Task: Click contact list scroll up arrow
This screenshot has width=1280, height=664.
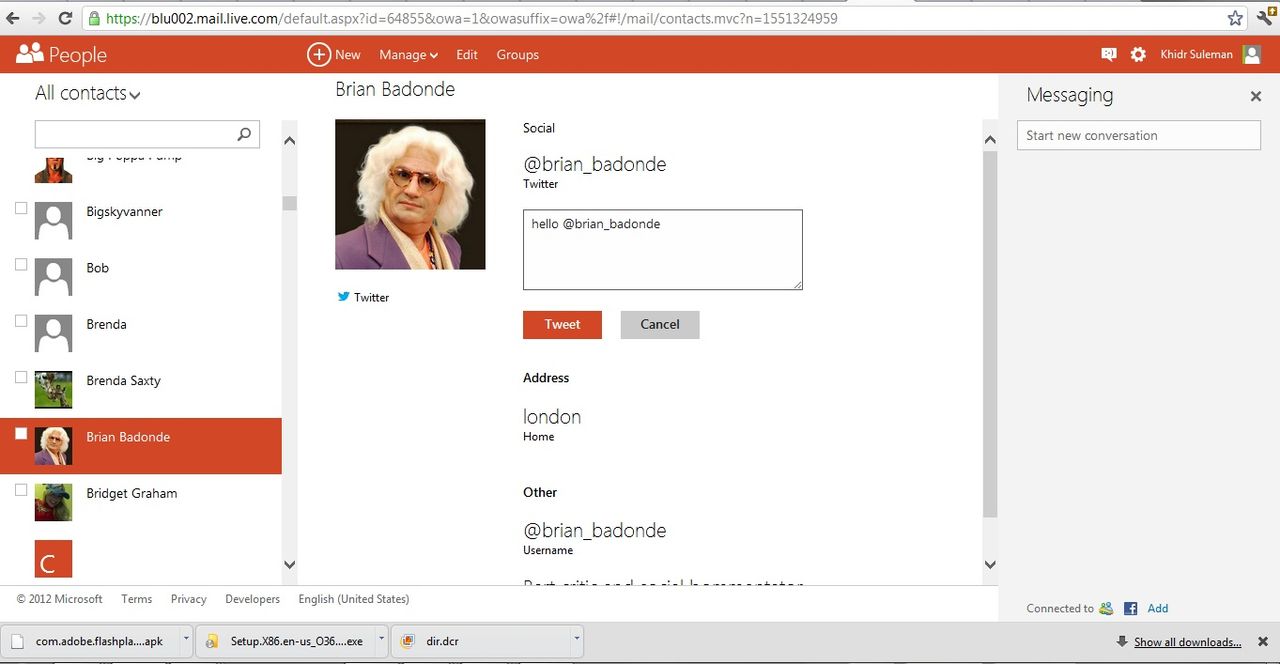Action: tap(289, 141)
